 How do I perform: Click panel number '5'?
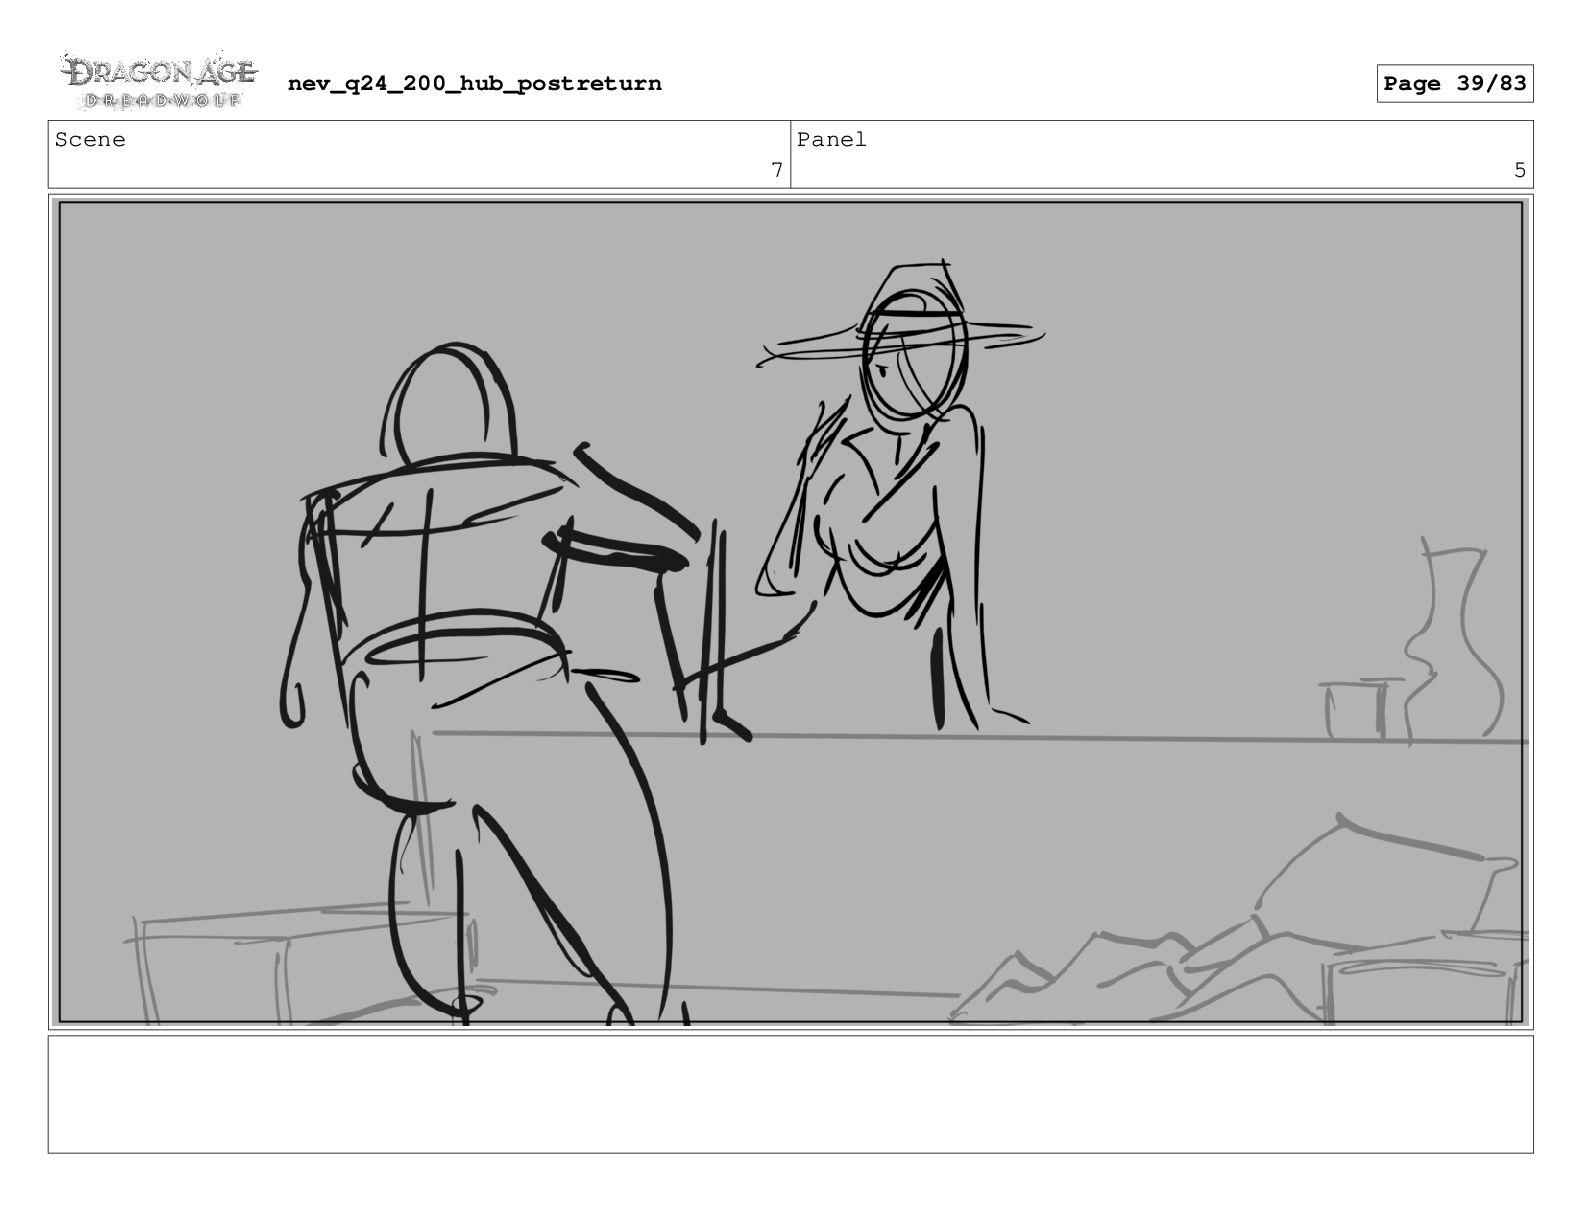(x=1519, y=170)
